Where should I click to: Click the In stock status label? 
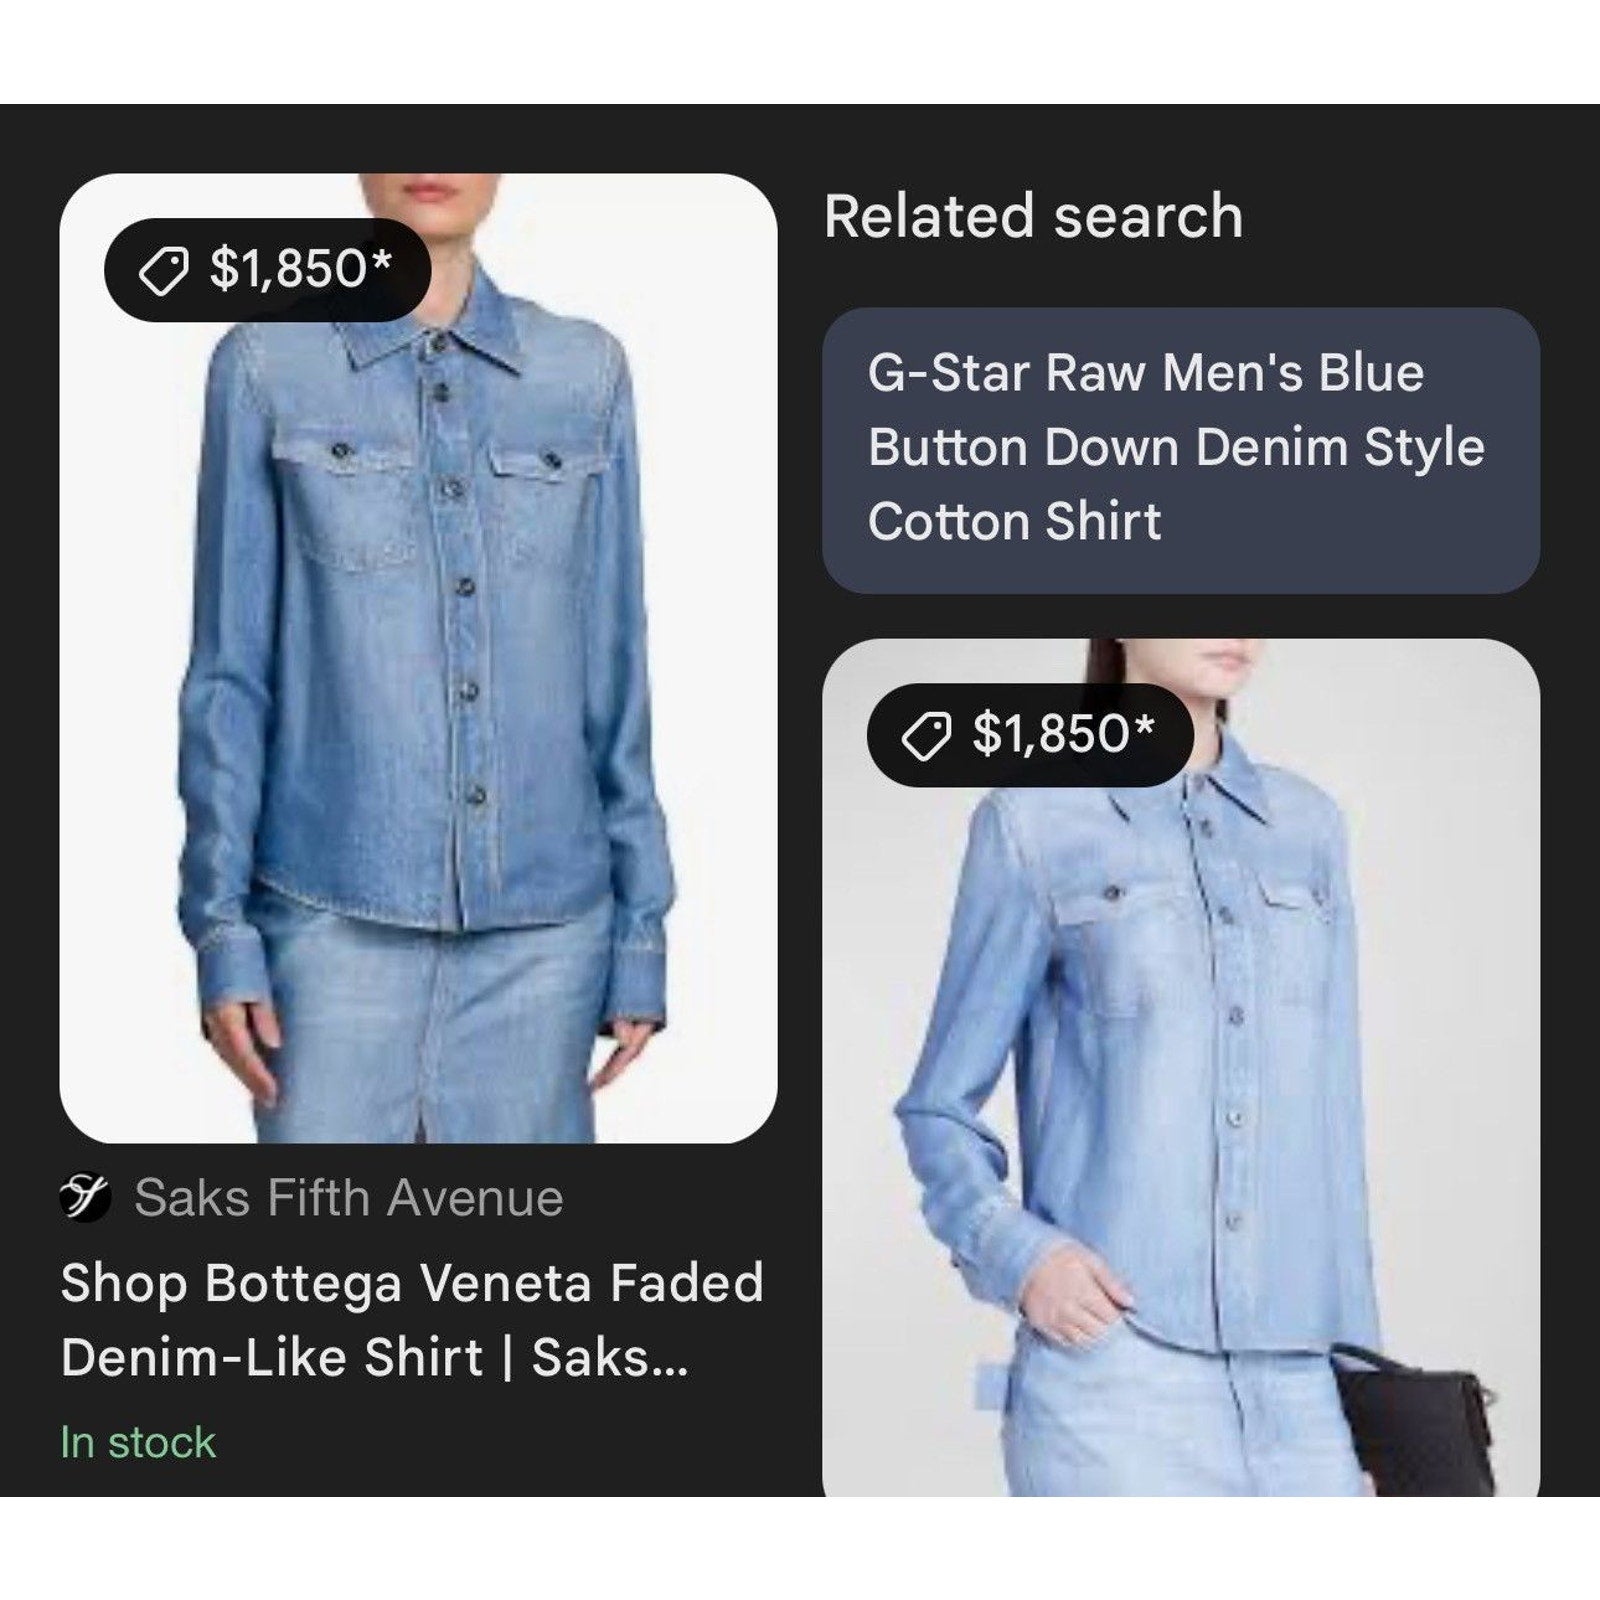pyautogui.click(x=138, y=1442)
